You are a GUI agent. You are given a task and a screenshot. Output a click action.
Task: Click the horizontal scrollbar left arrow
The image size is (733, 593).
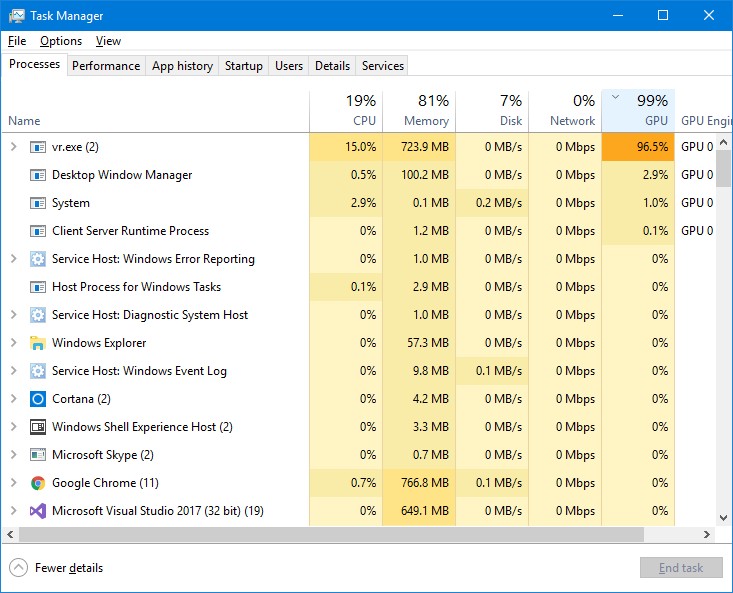[10, 534]
